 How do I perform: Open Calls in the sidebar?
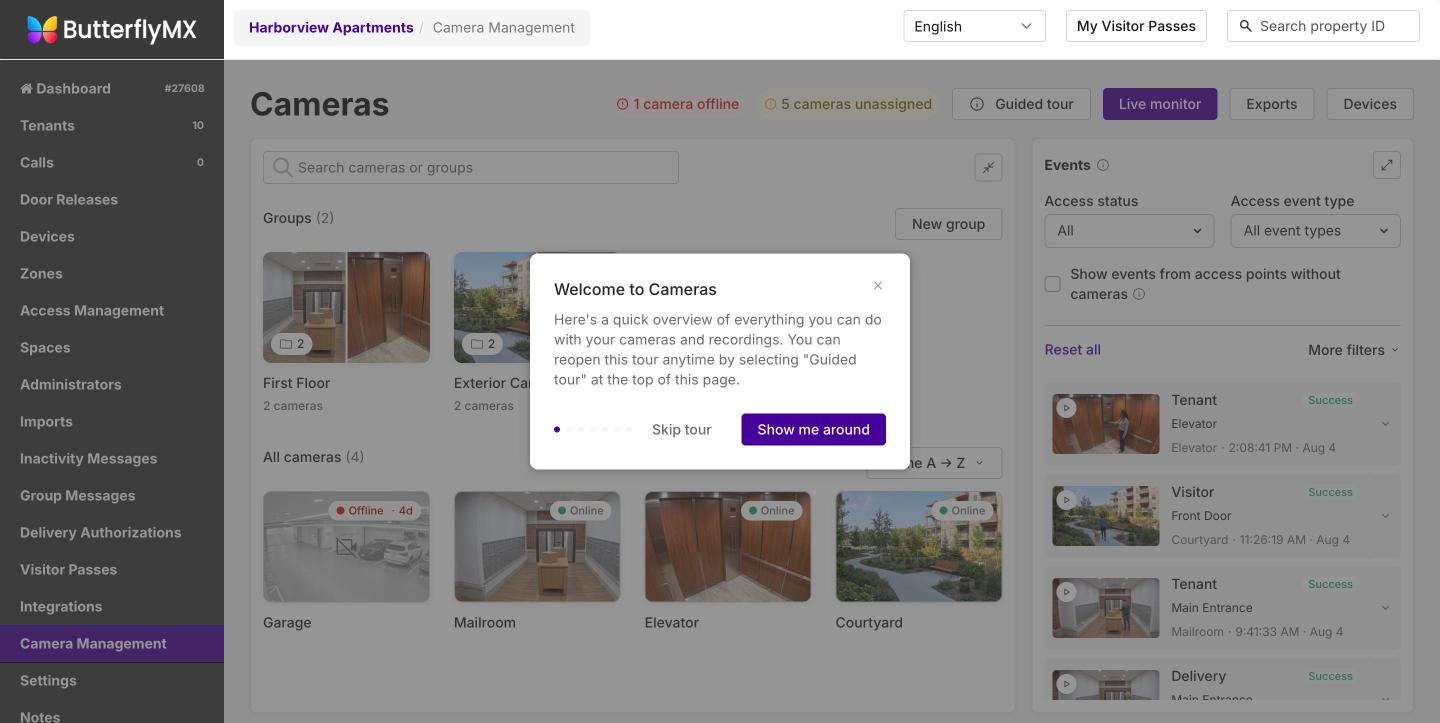click(112, 162)
